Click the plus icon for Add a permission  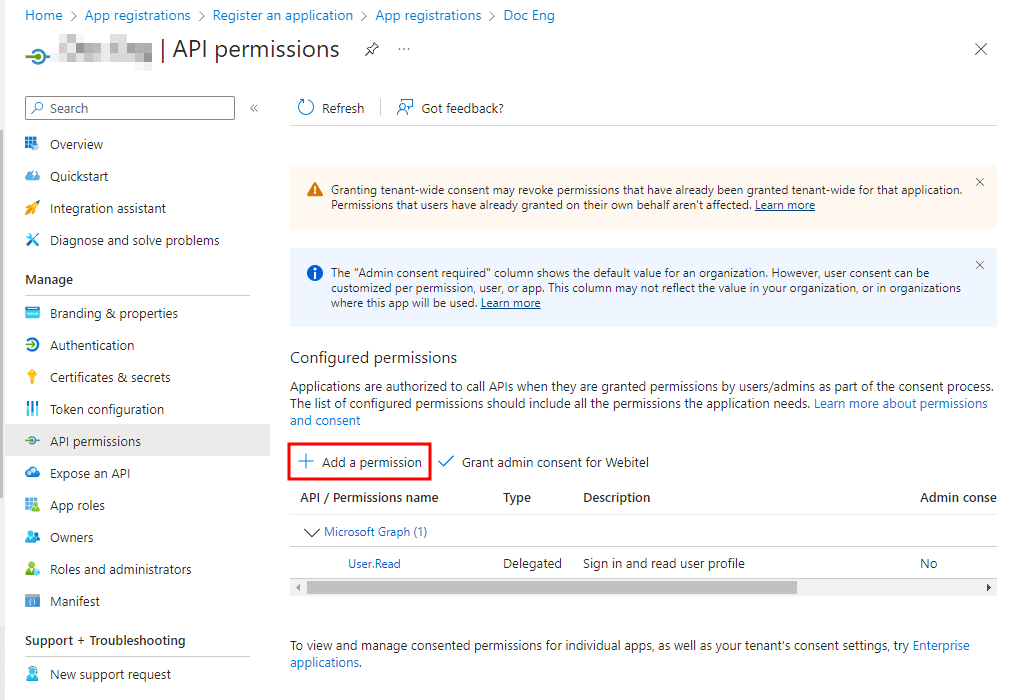pyautogui.click(x=305, y=461)
